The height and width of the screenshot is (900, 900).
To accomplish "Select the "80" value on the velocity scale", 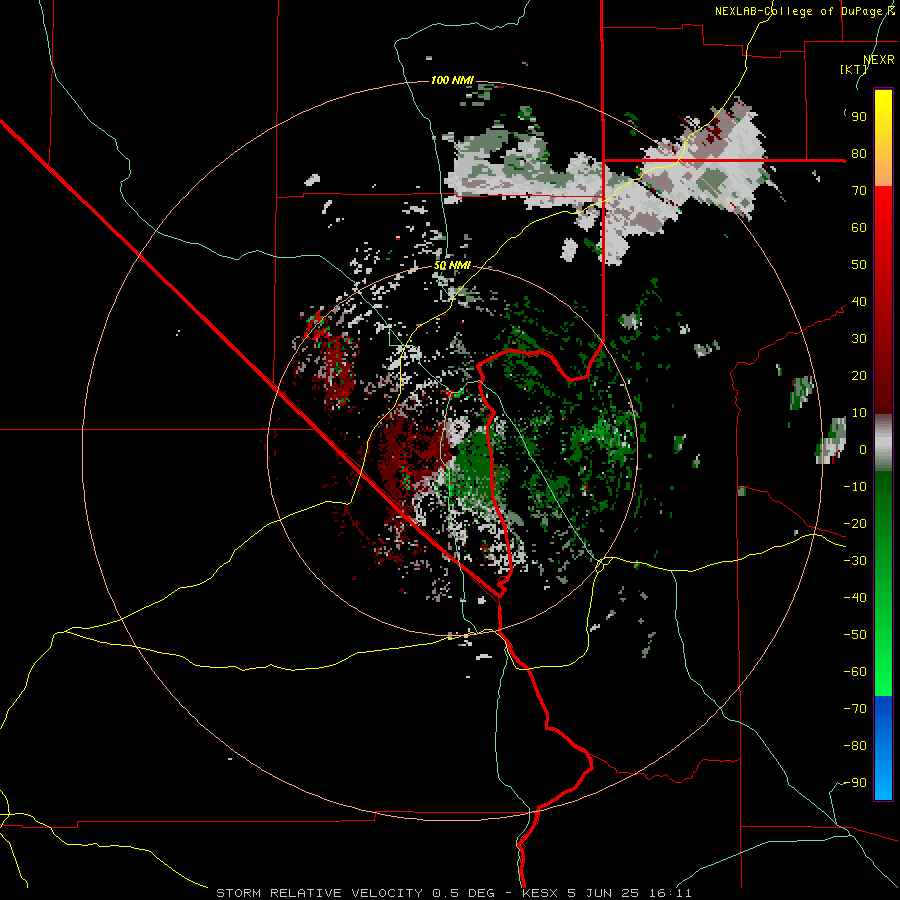I will click(859, 154).
